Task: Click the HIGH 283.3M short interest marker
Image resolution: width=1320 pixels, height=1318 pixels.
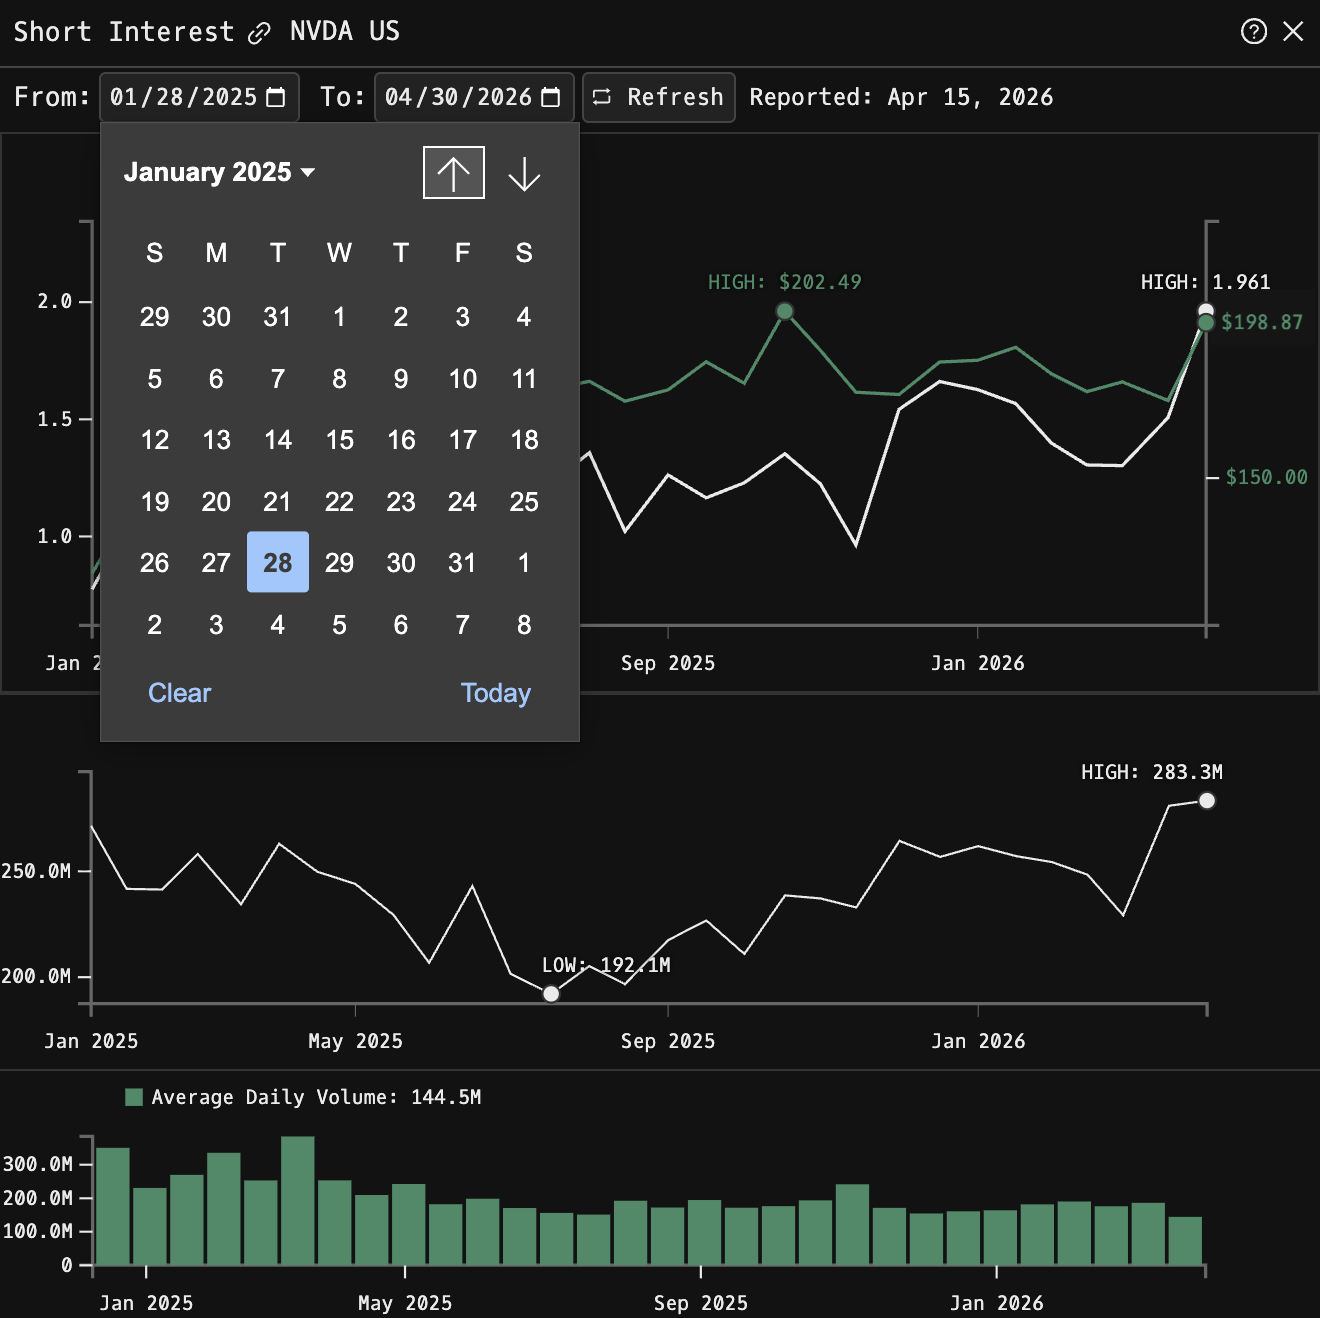Action: pyautogui.click(x=1207, y=800)
